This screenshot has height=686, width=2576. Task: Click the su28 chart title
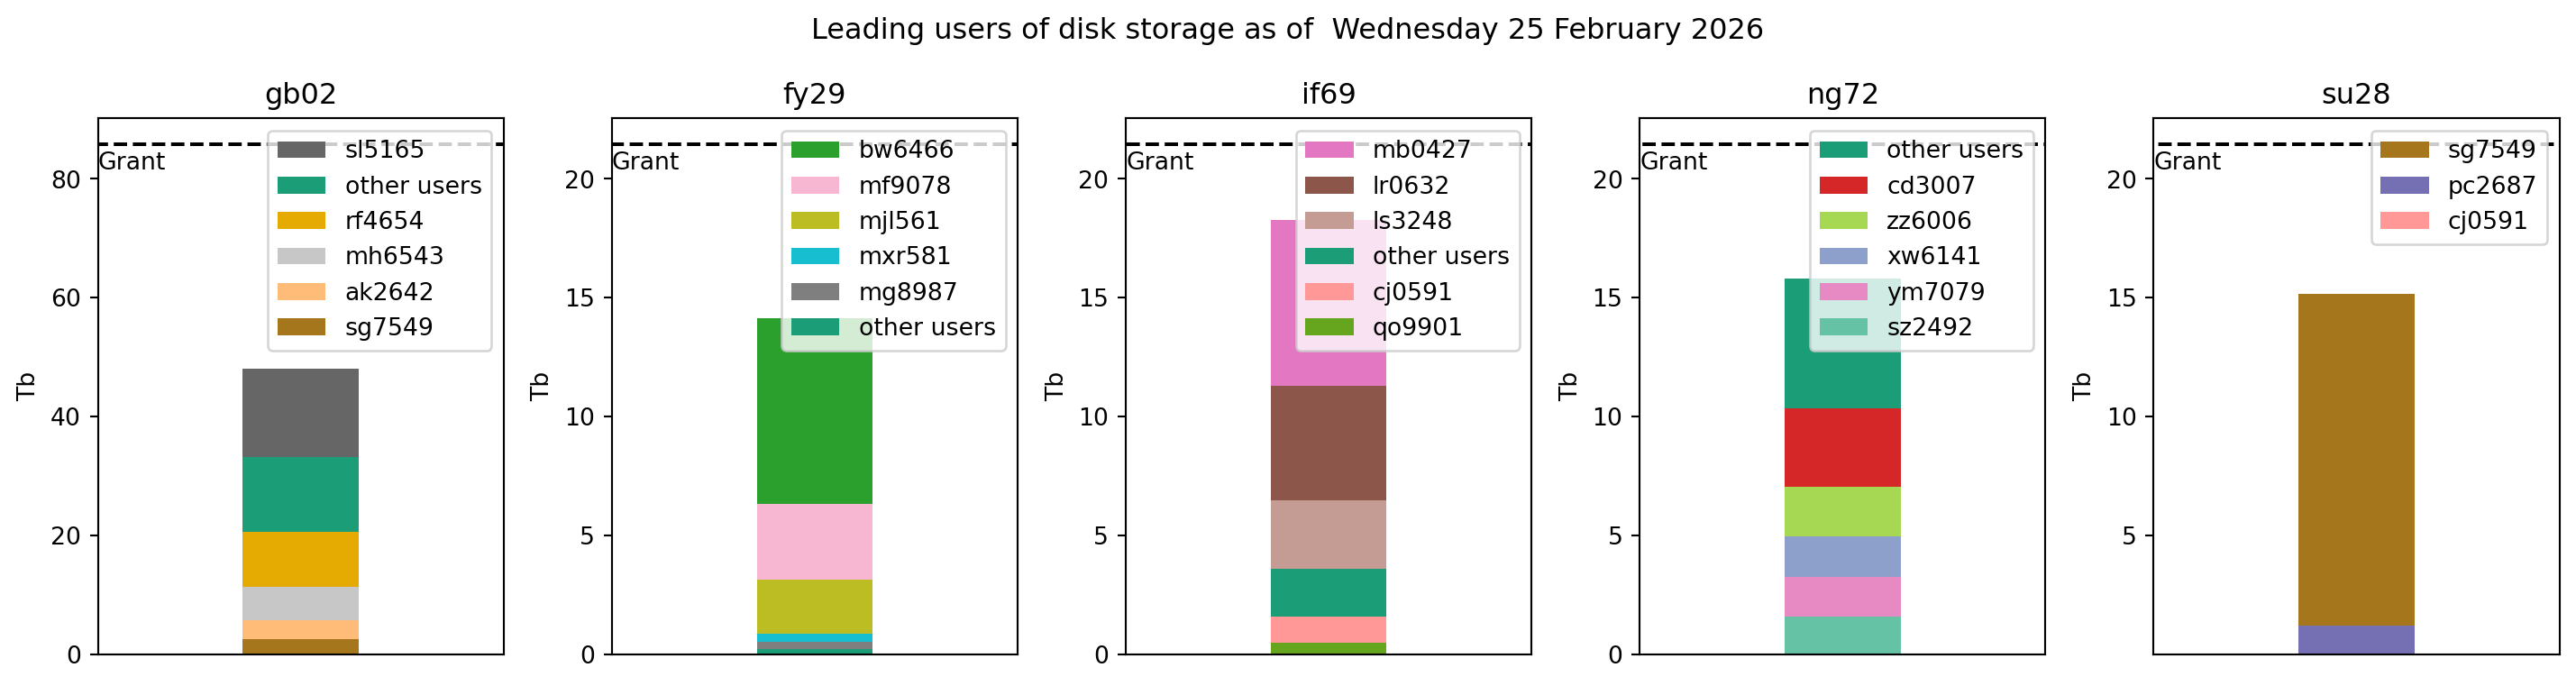point(2355,94)
